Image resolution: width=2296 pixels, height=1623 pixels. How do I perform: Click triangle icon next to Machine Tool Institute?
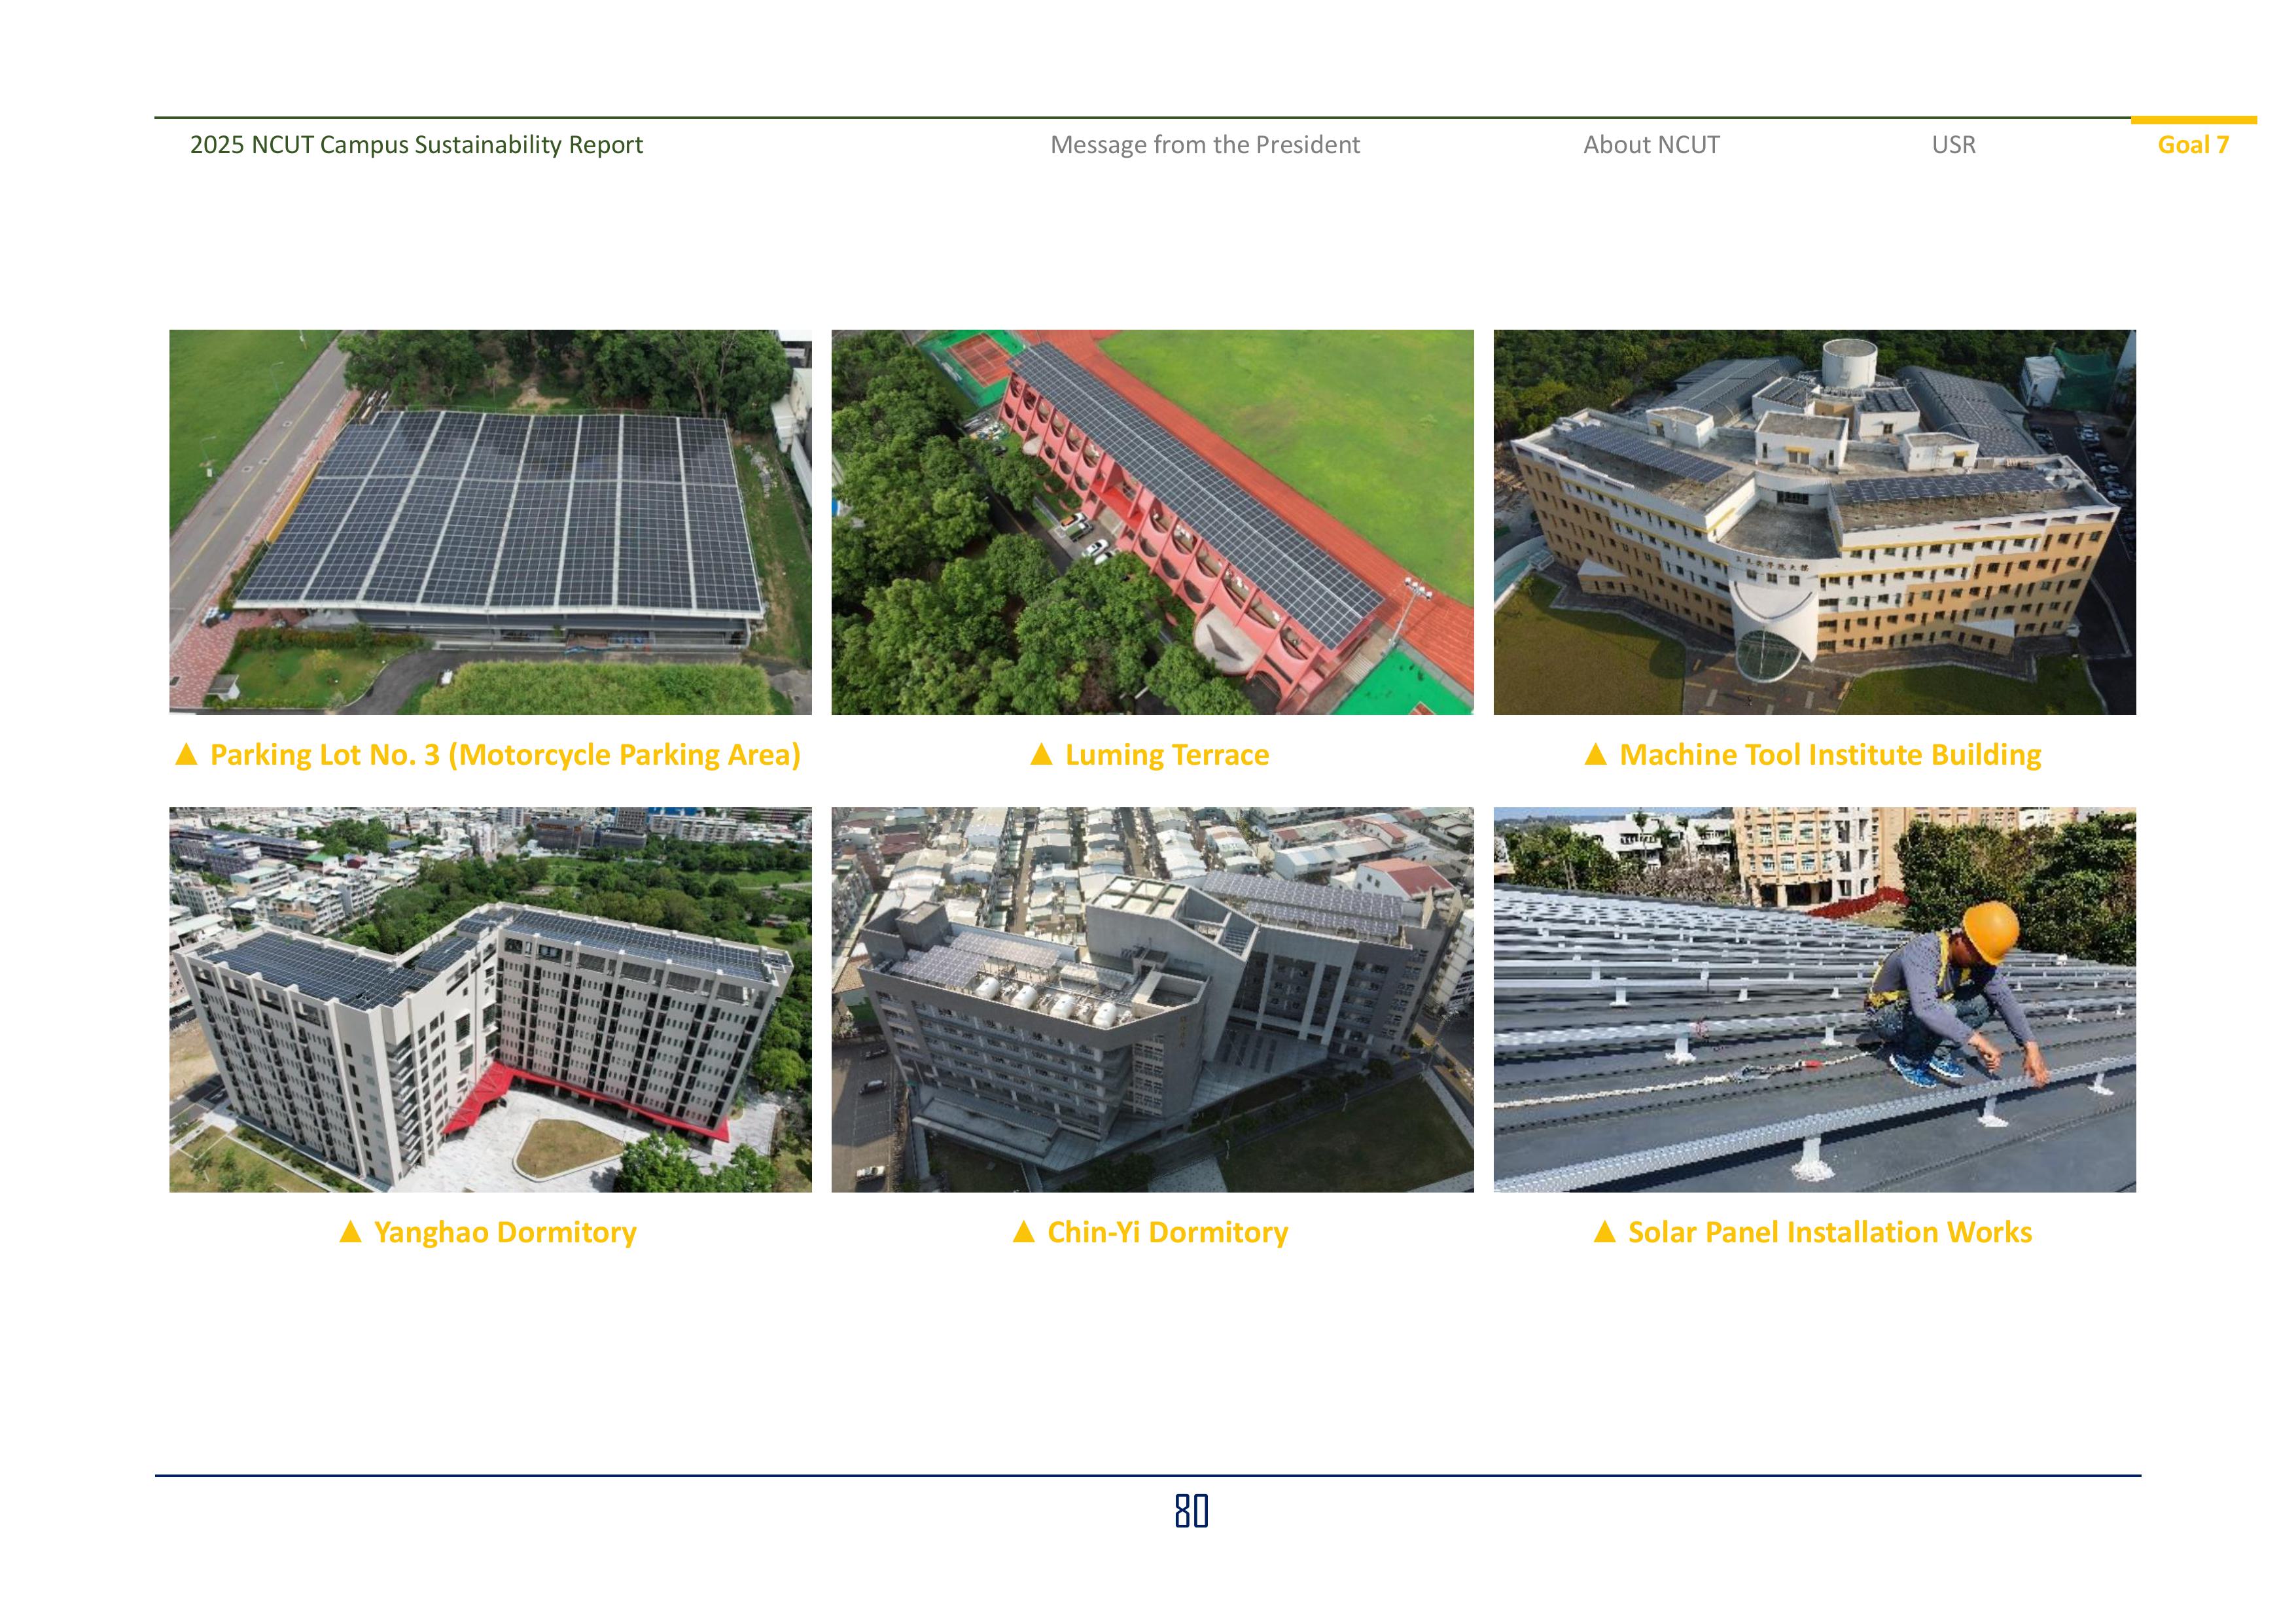1595,755
